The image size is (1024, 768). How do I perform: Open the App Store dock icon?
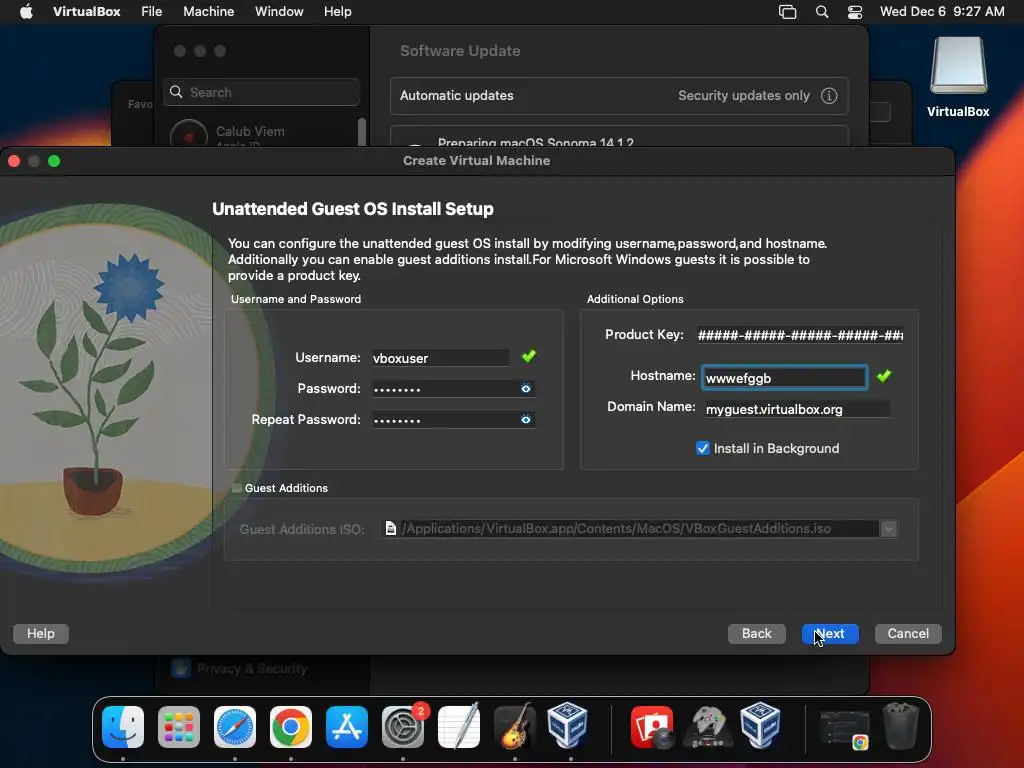coord(347,727)
